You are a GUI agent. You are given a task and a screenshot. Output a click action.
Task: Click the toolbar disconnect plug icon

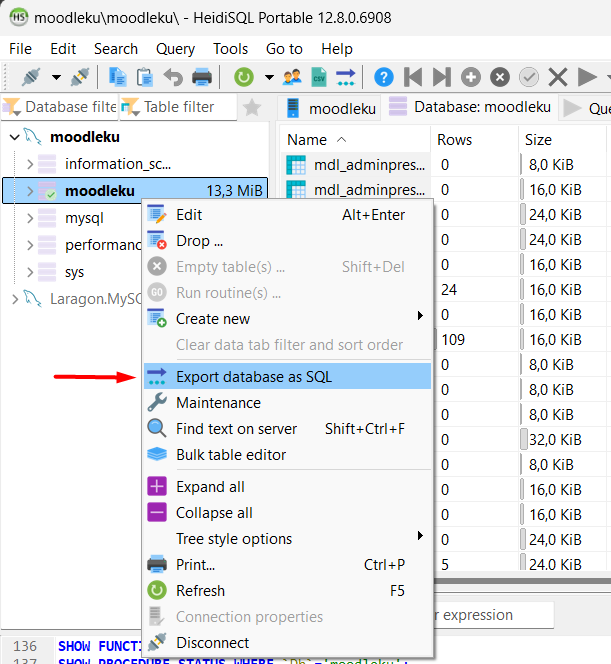tap(80, 77)
